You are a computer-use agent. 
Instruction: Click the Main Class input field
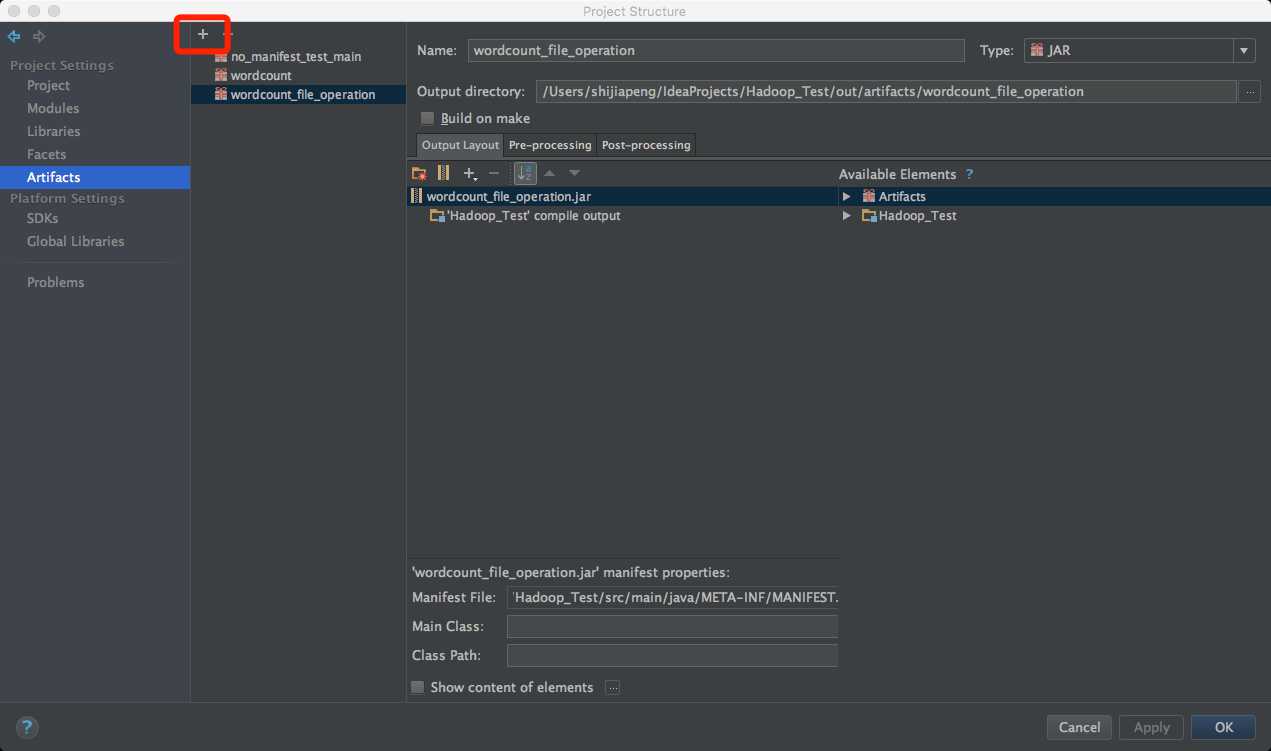tap(672, 626)
